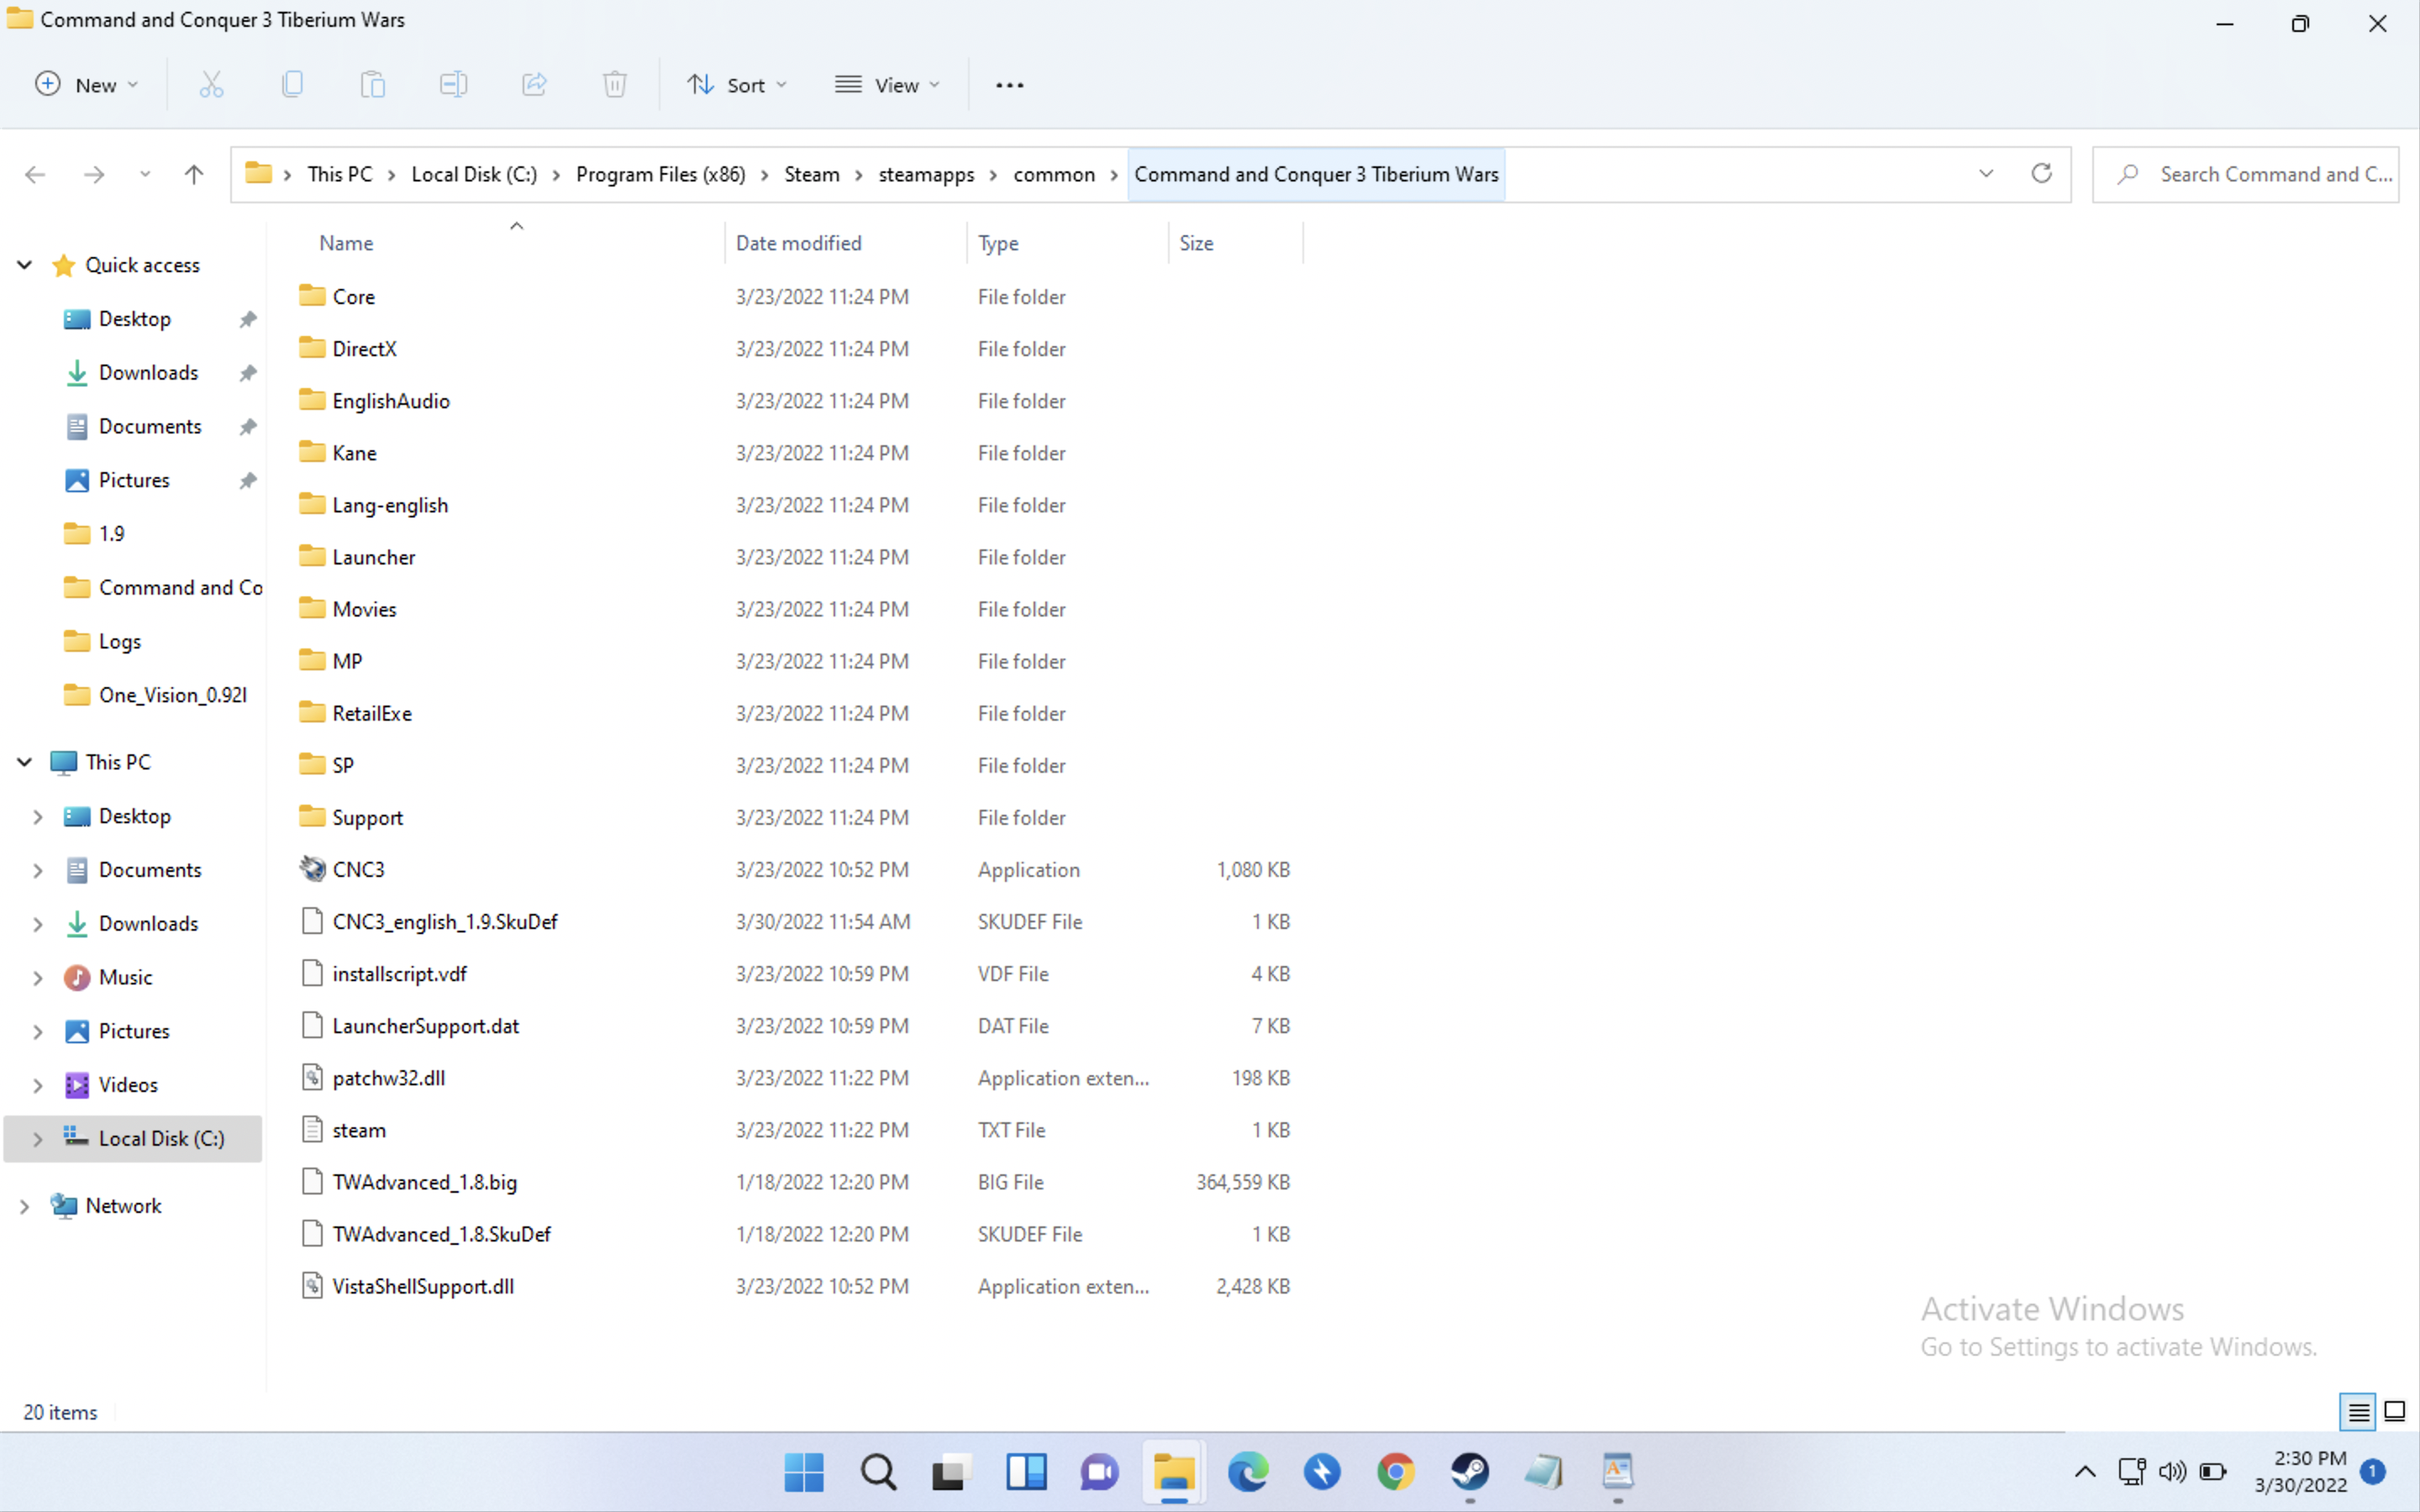Sort by the Date modified column header
Image resolution: width=2420 pixels, height=1512 pixels.
[x=798, y=243]
